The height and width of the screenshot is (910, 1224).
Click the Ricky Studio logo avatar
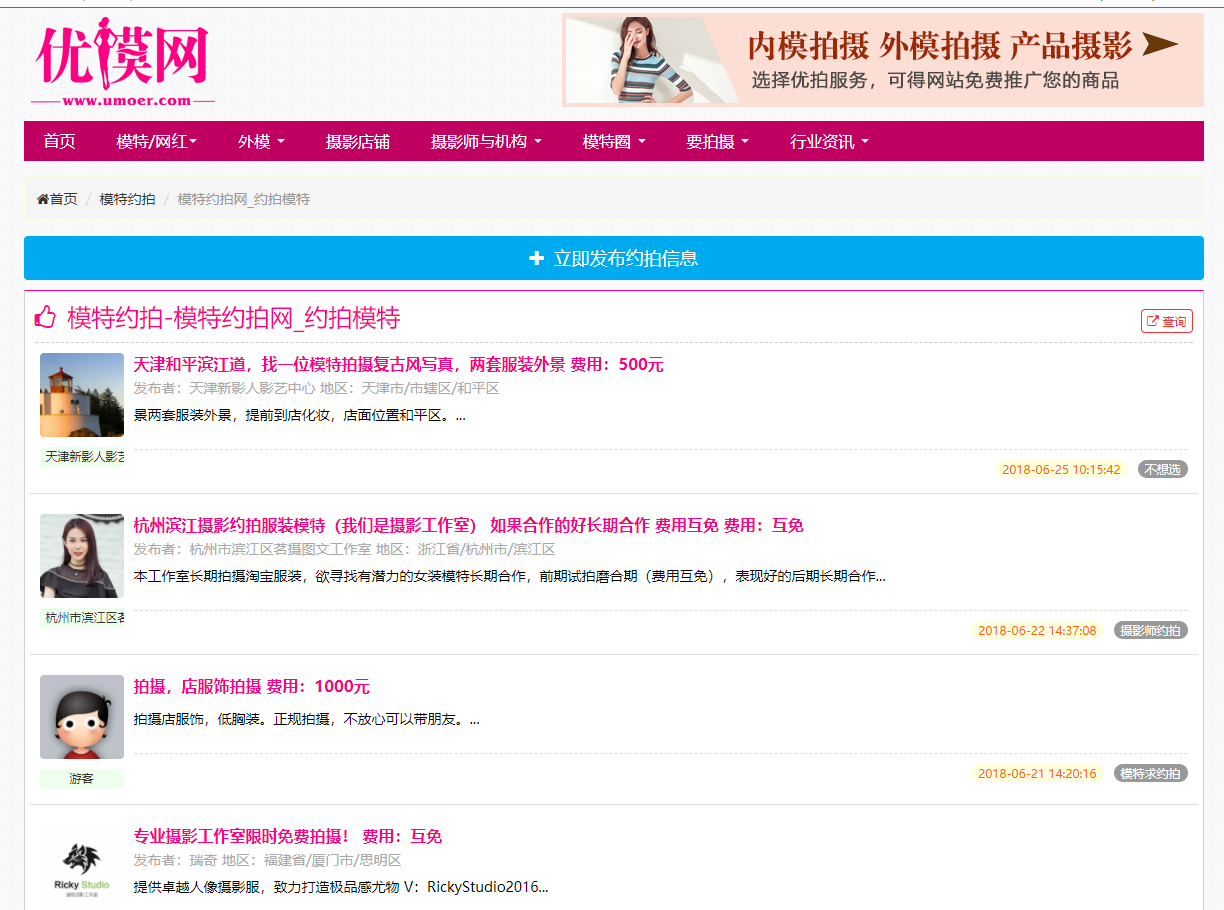point(82,866)
